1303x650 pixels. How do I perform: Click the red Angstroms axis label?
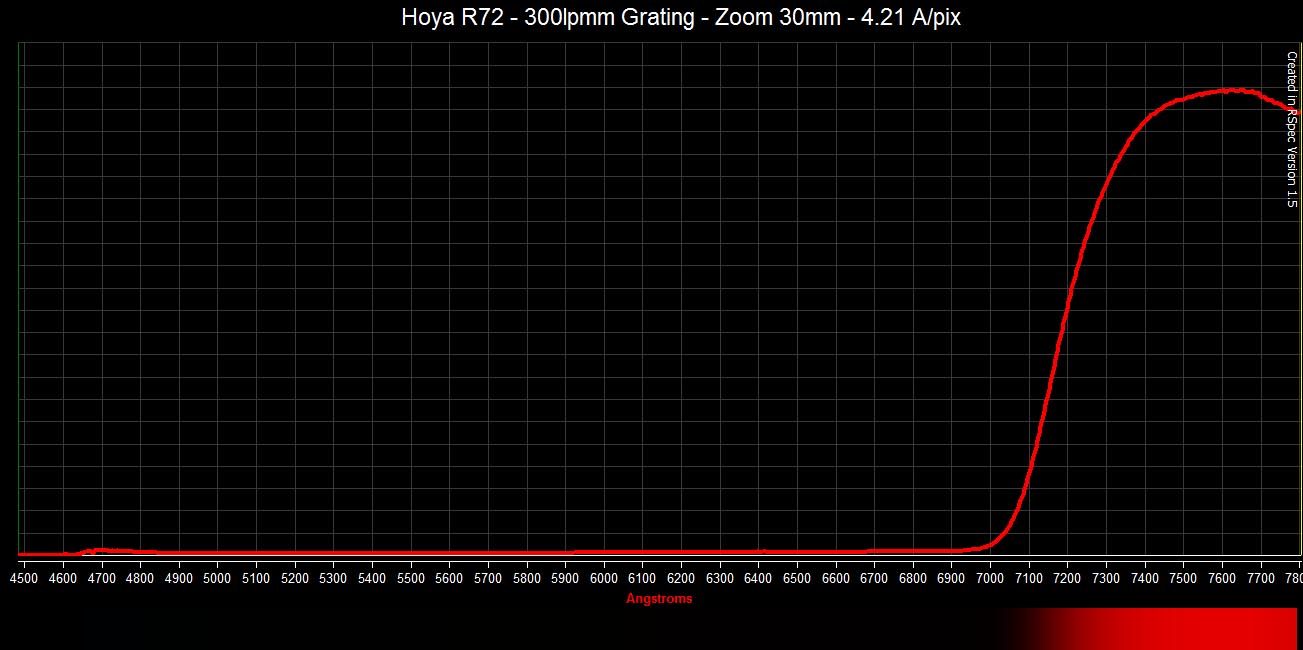point(659,599)
